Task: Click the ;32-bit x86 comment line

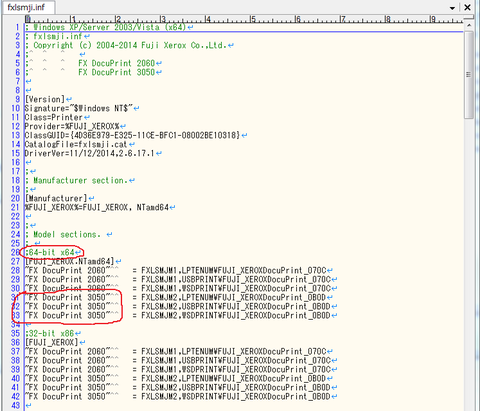Action: (x=50, y=333)
